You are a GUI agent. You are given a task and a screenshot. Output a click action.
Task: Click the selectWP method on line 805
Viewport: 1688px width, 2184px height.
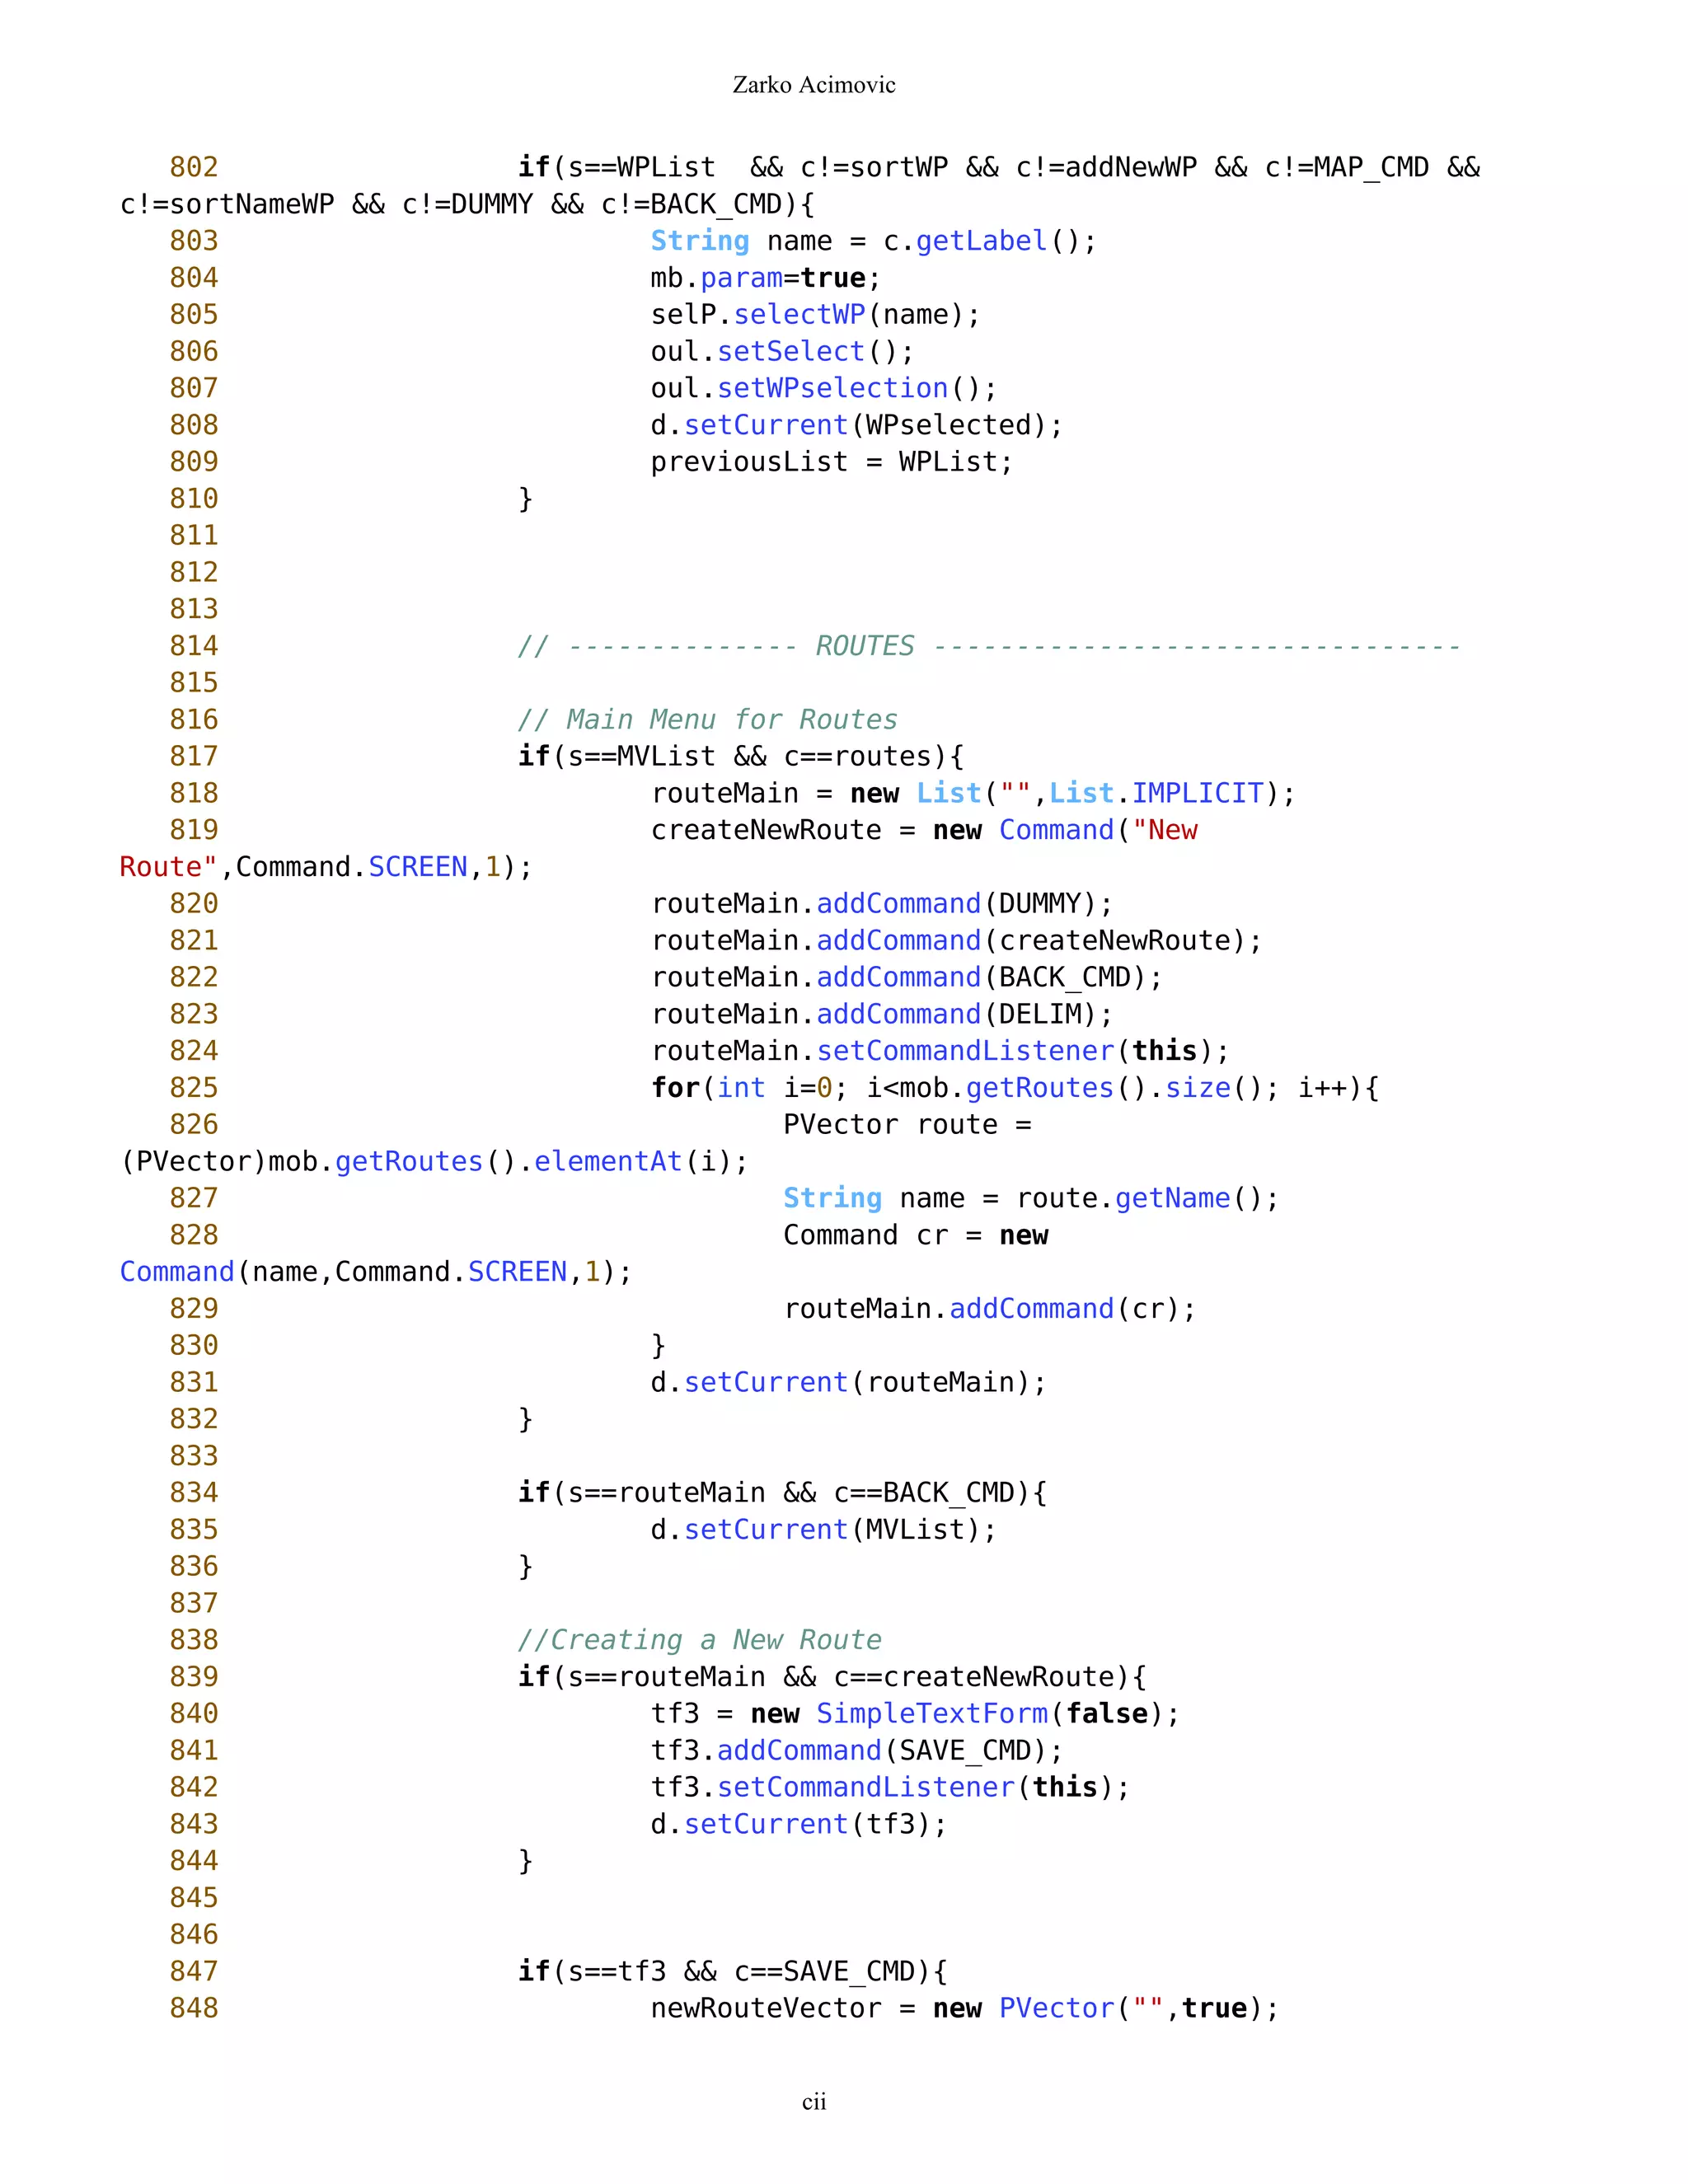pyautogui.click(x=799, y=315)
